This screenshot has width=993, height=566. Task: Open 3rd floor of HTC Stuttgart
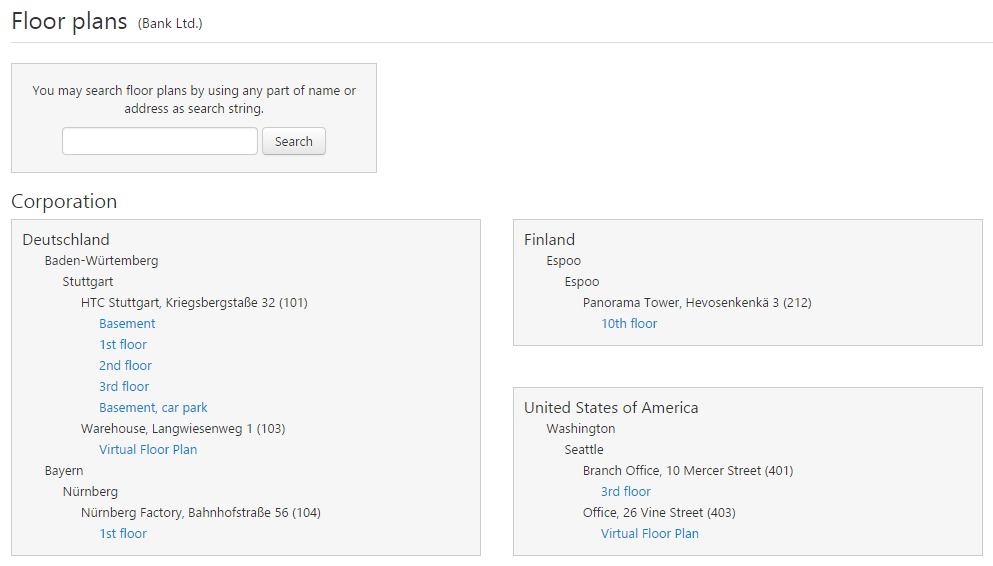124,386
